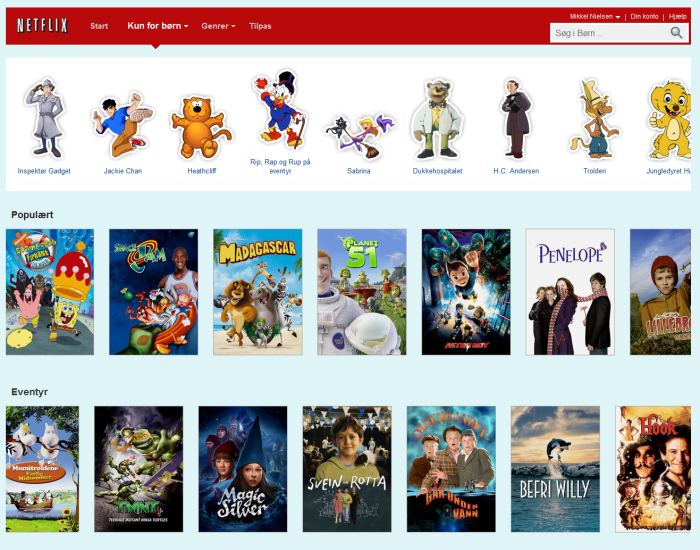
Task: Click the Rip, Rap og Rup på eventyr label
Action: (x=280, y=167)
